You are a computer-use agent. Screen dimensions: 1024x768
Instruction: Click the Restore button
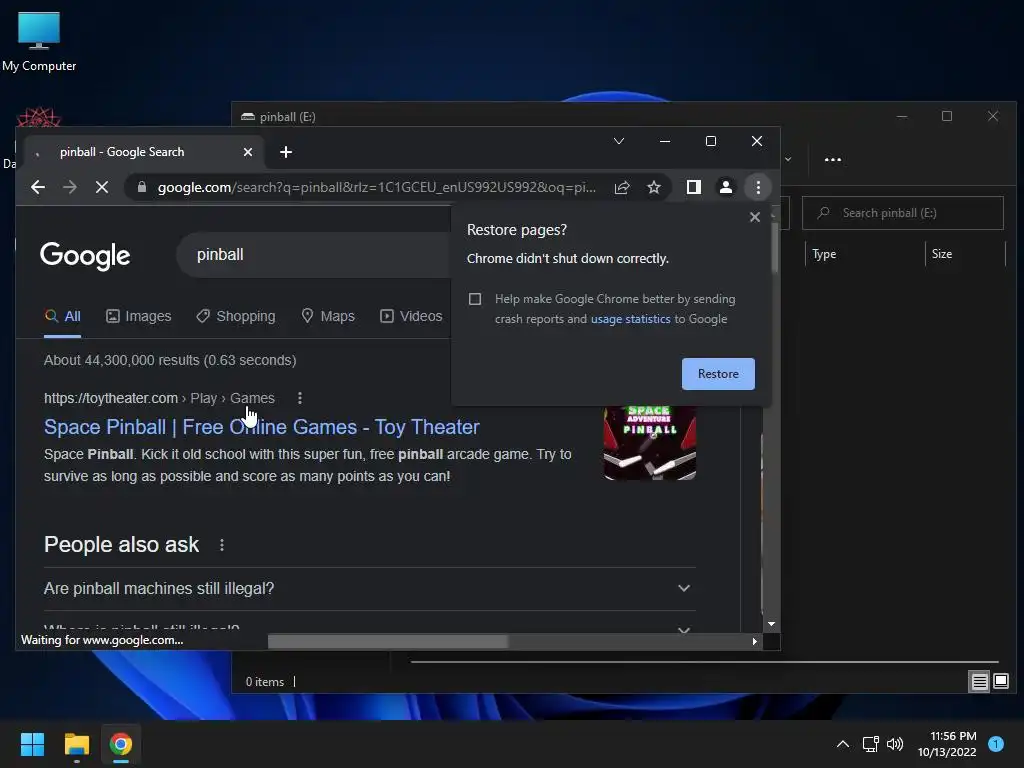click(718, 374)
